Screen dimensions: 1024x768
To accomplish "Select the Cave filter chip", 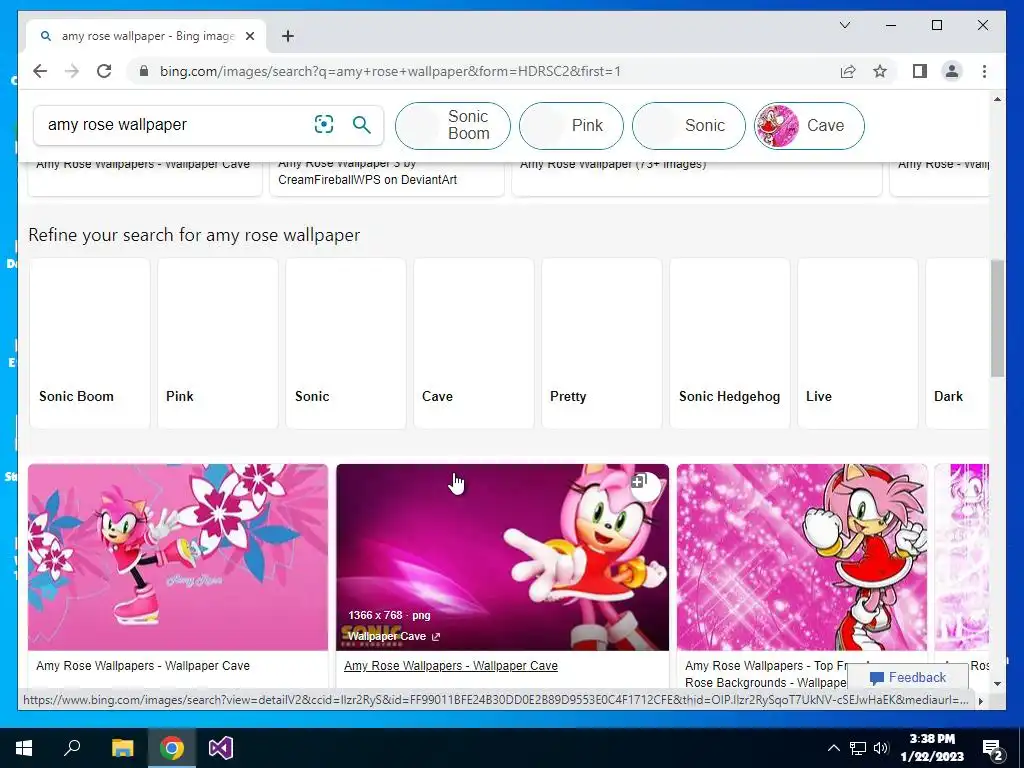I will pyautogui.click(x=809, y=125).
